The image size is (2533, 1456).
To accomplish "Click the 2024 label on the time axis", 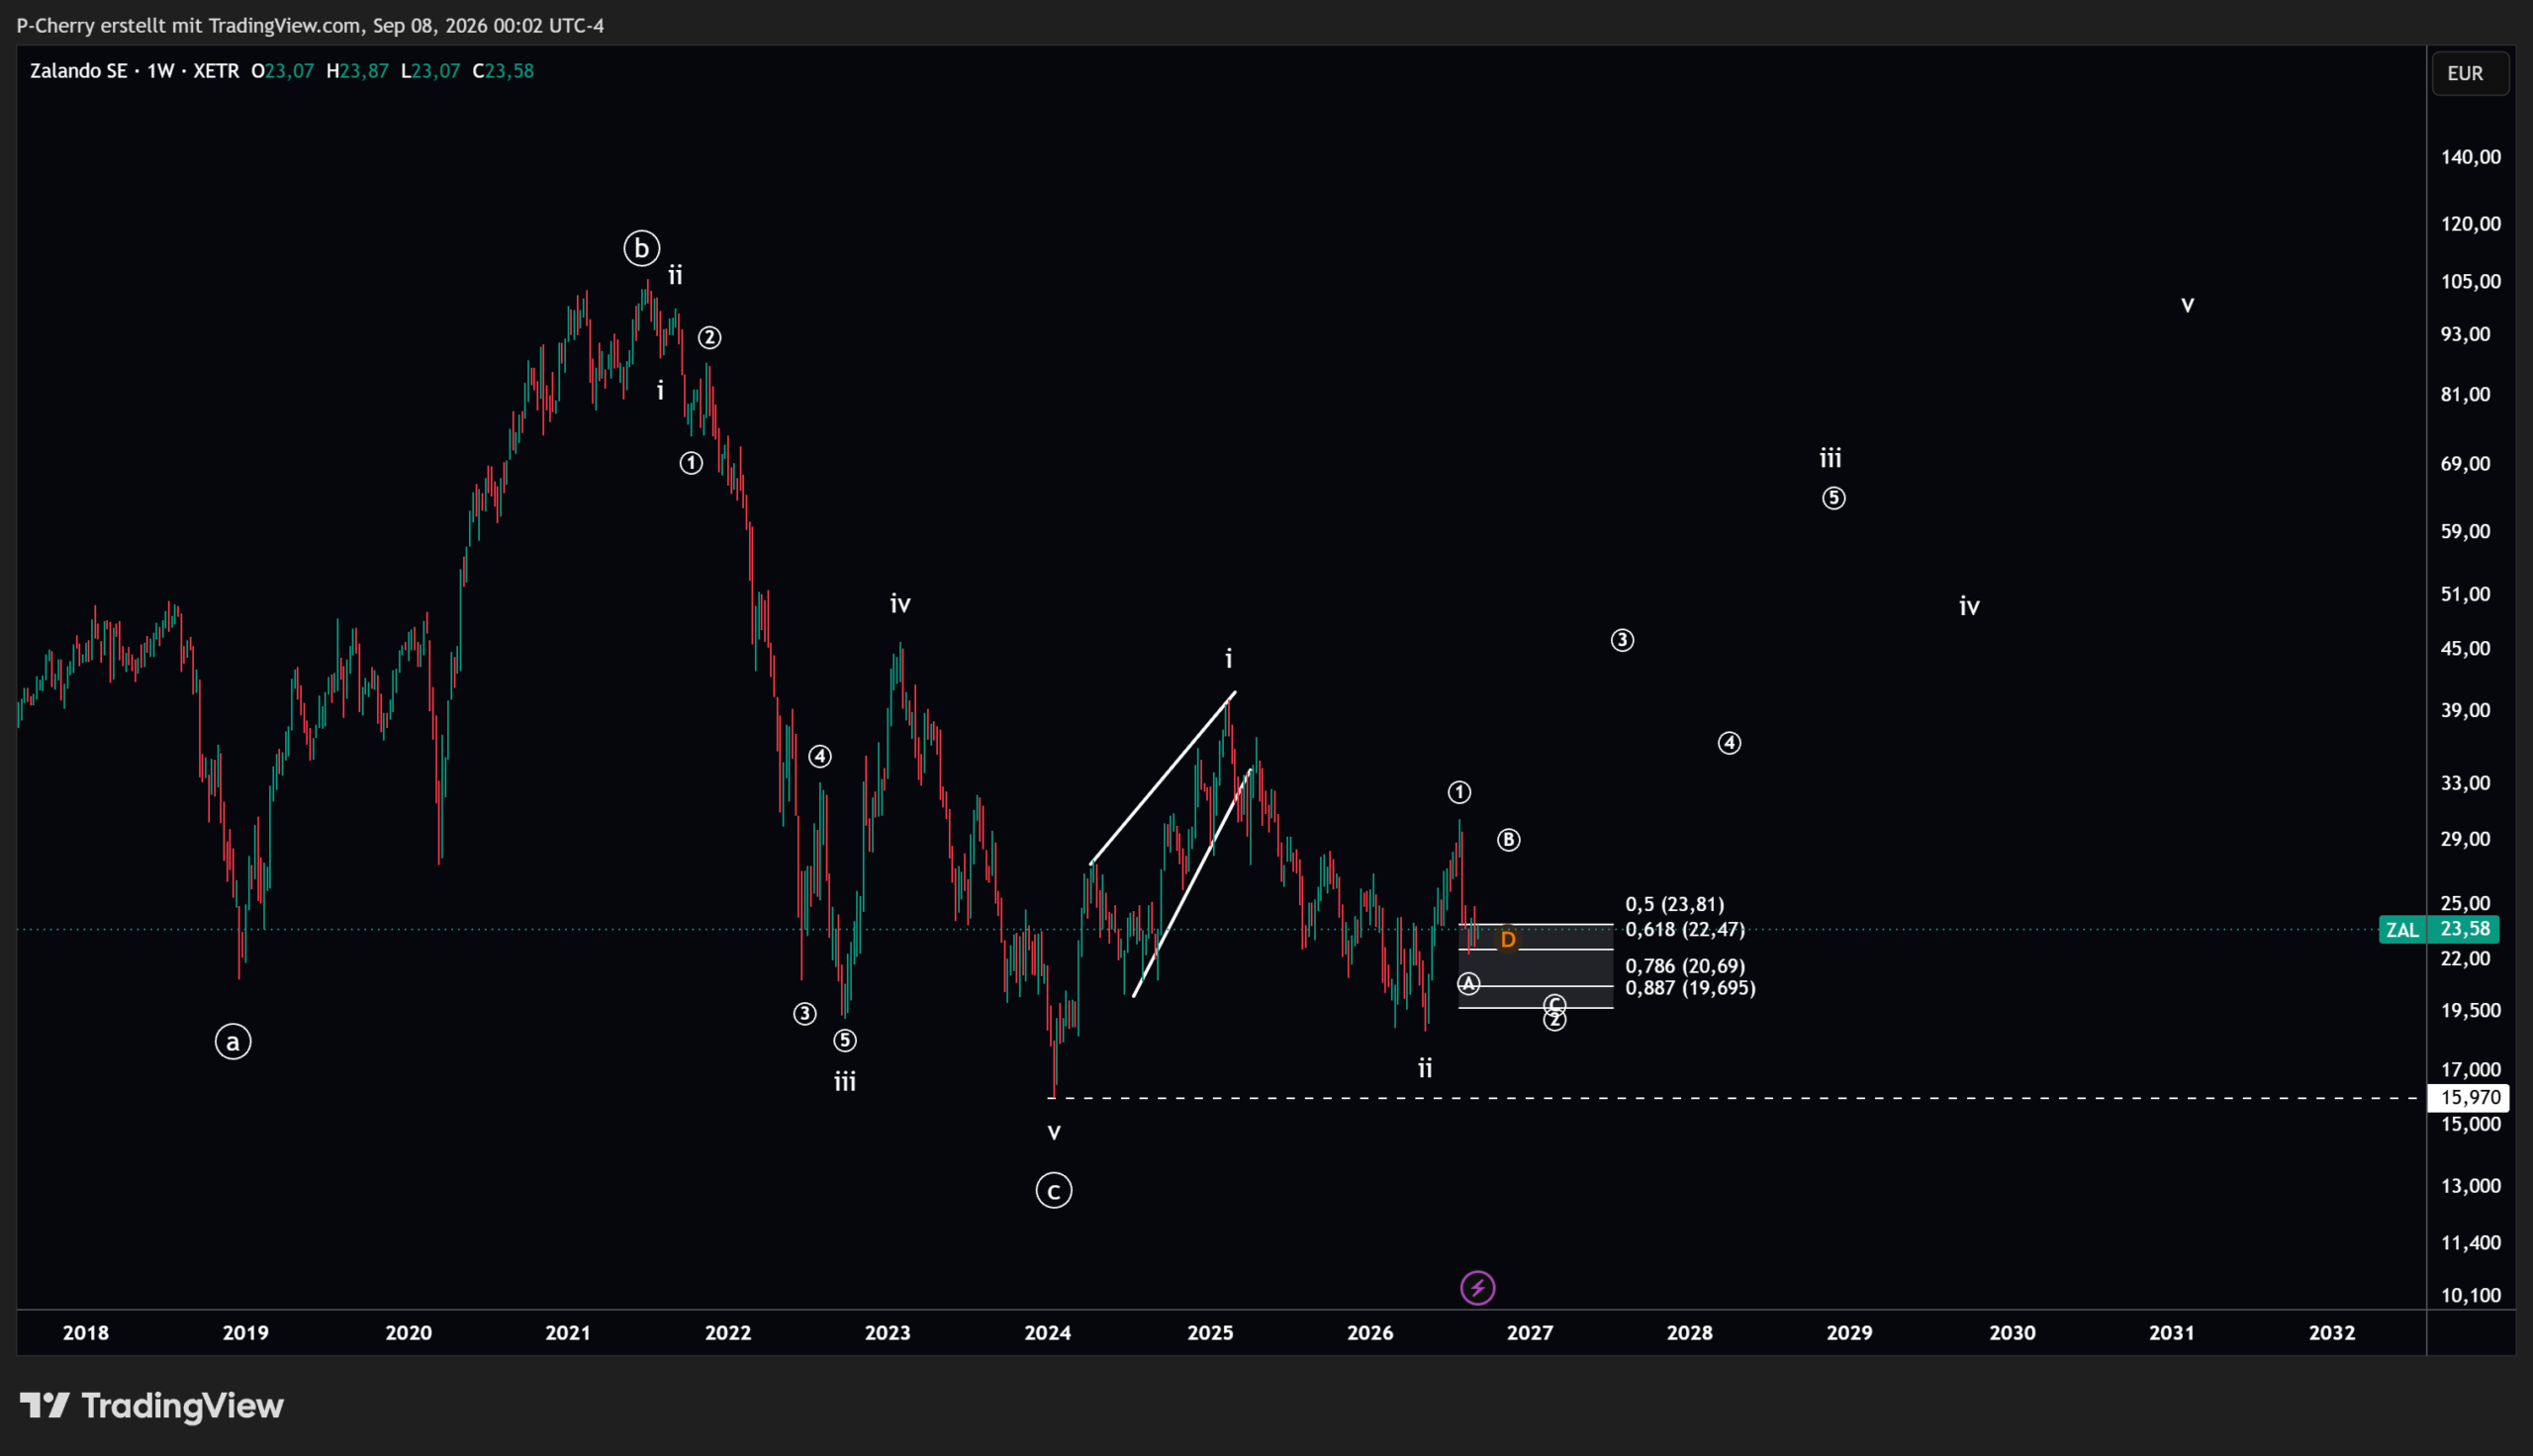I will click(x=1047, y=1333).
